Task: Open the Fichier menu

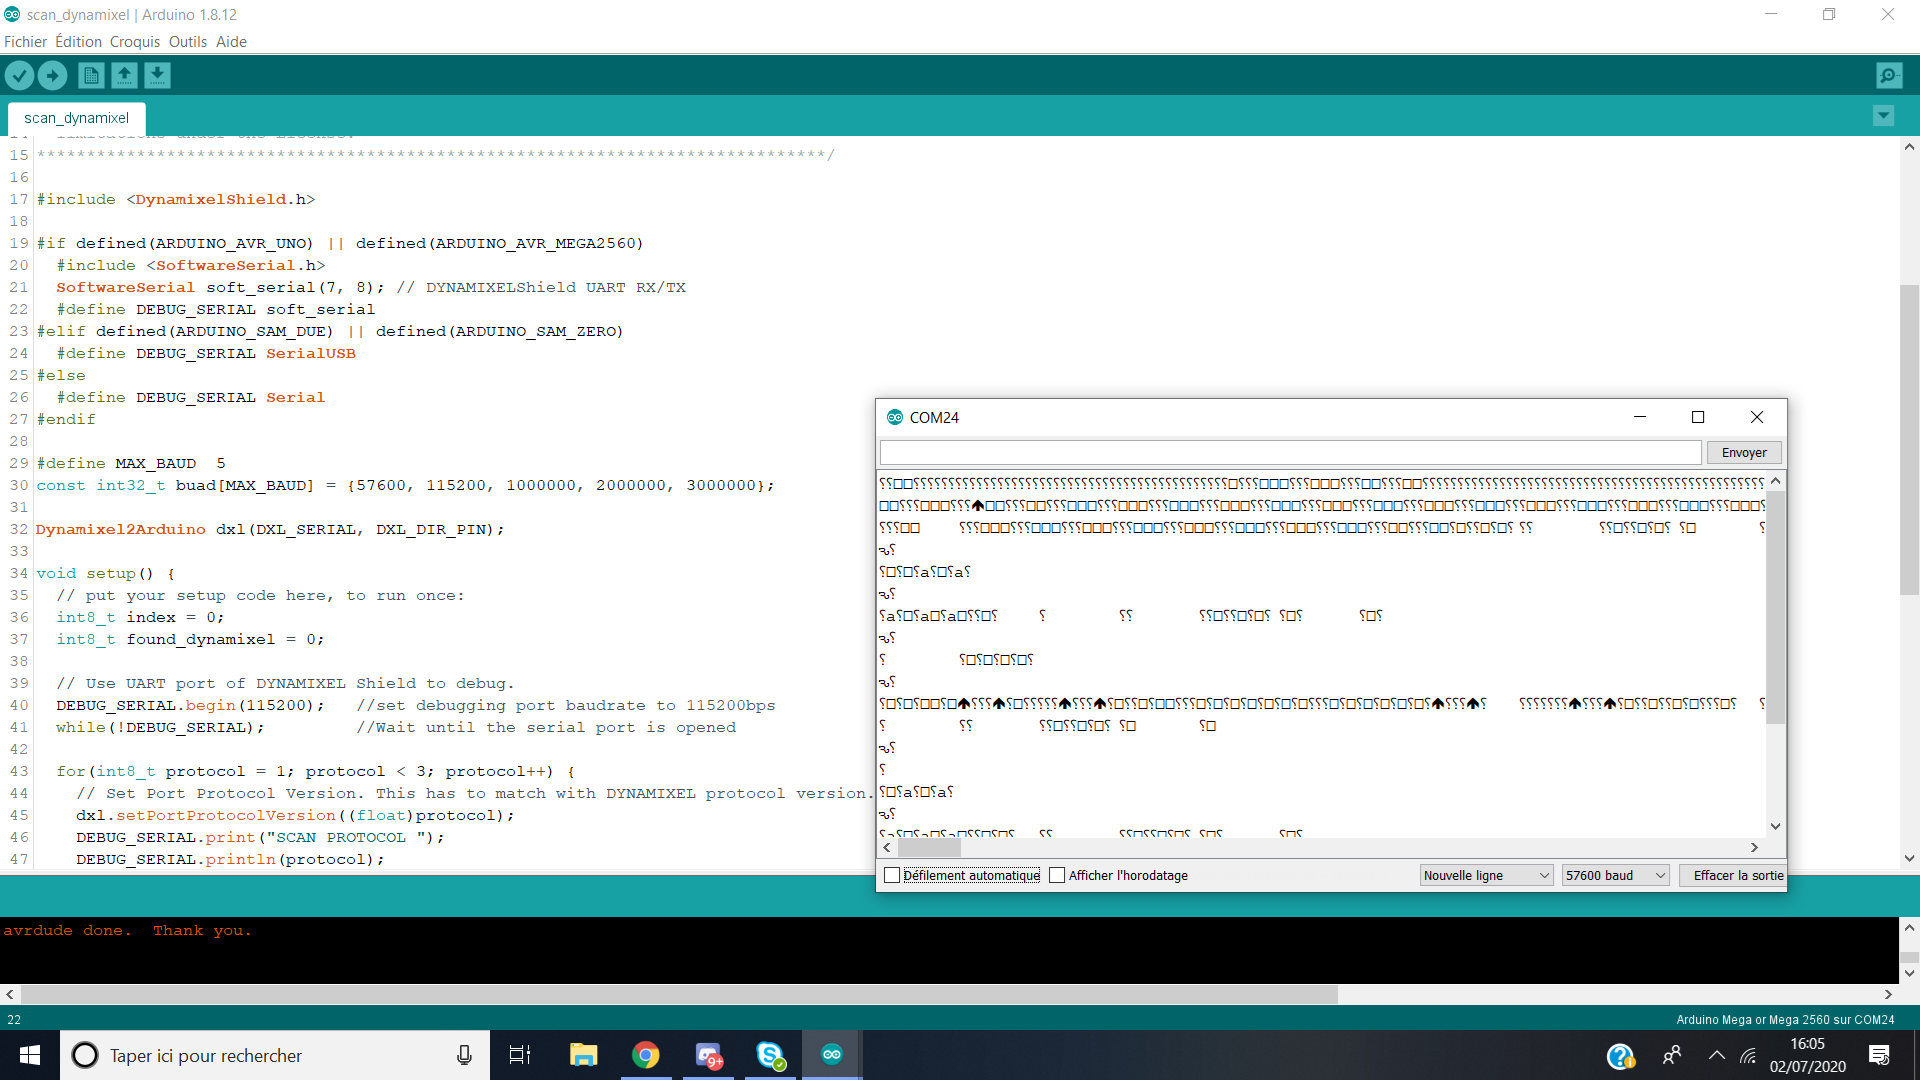Action: pos(25,42)
